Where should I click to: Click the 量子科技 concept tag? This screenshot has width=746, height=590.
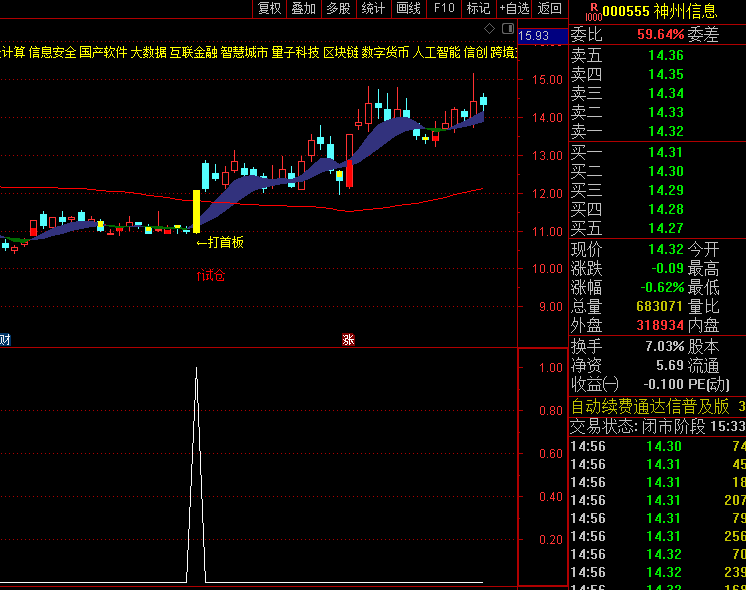pyautogui.click(x=295, y=53)
